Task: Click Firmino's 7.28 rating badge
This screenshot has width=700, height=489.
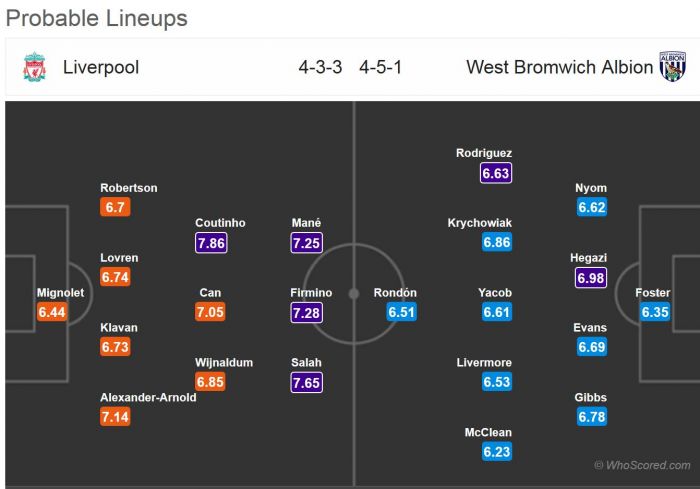Action: (x=308, y=312)
